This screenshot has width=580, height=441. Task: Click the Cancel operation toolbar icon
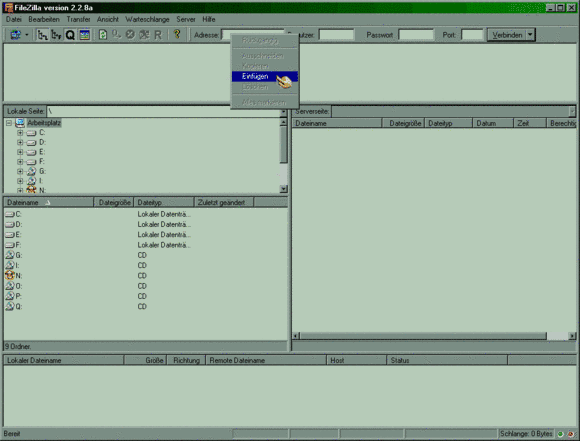(x=130, y=35)
